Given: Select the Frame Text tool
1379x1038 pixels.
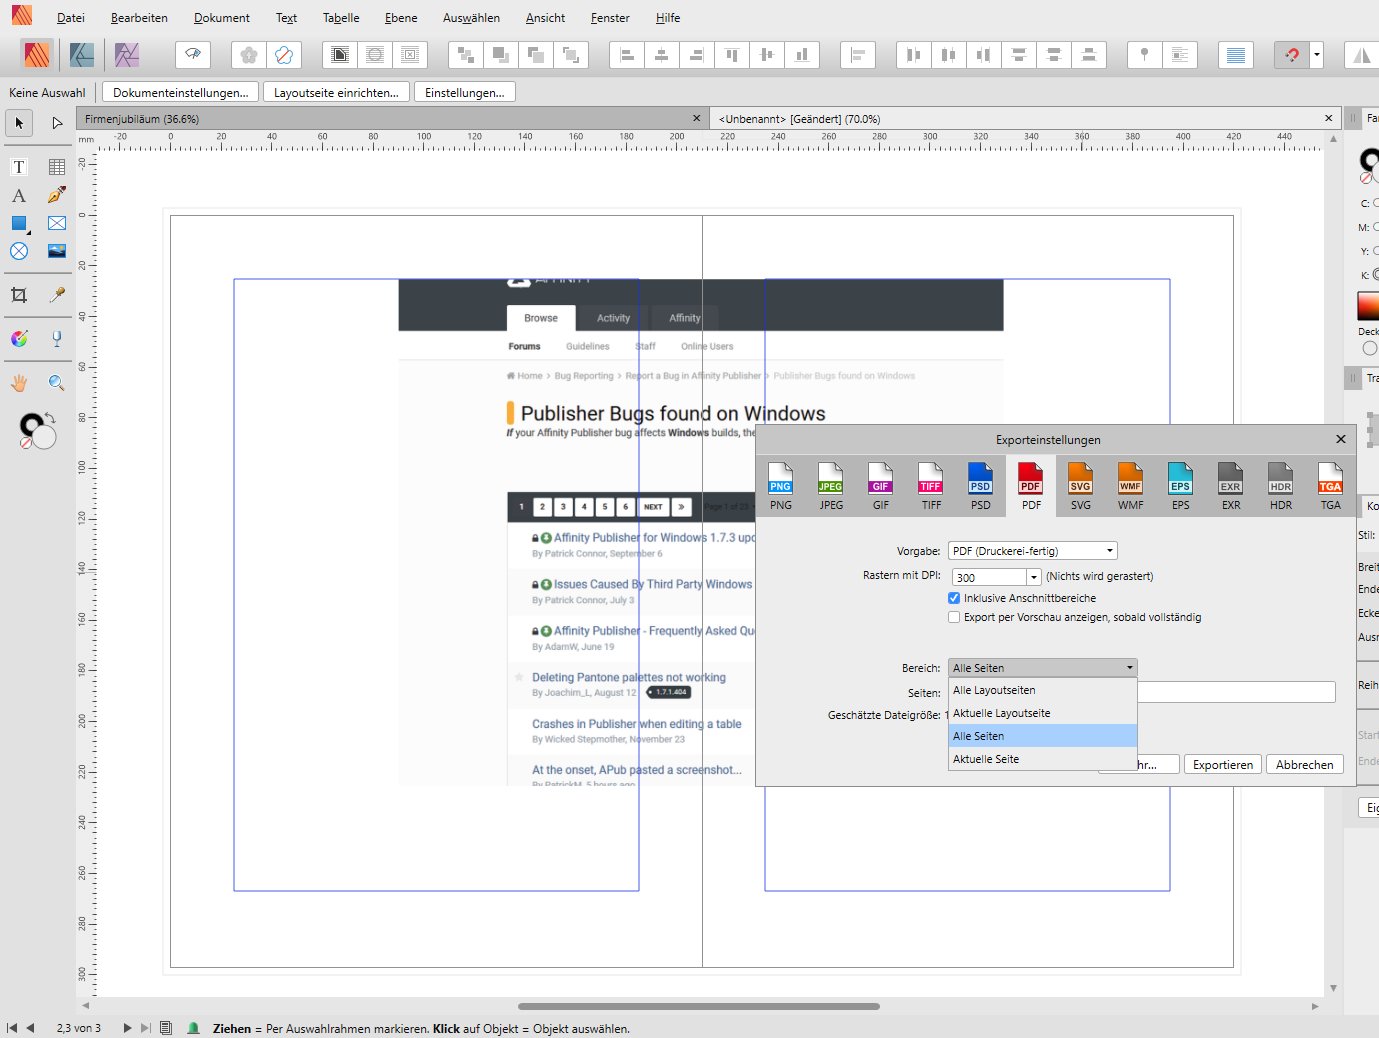Looking at the screenshot, I should click(x=19, y=167).
